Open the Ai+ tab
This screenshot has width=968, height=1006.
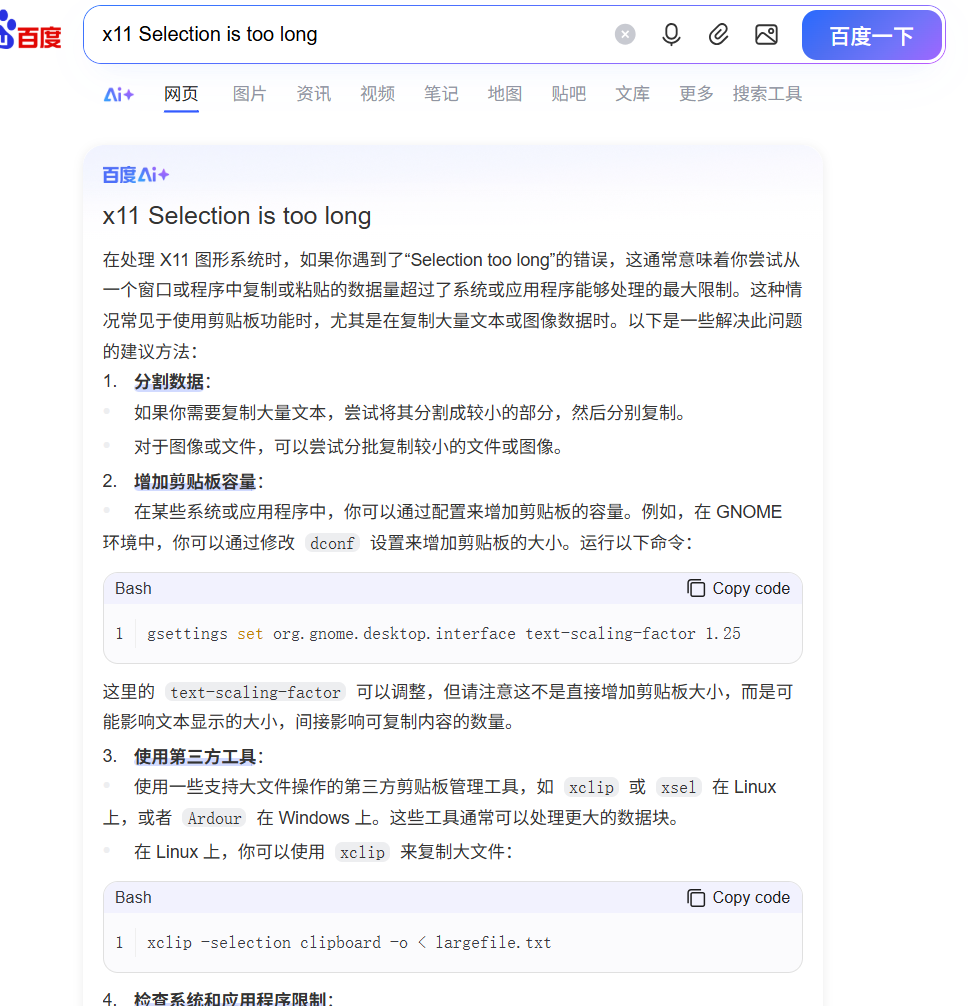(119, 94)
